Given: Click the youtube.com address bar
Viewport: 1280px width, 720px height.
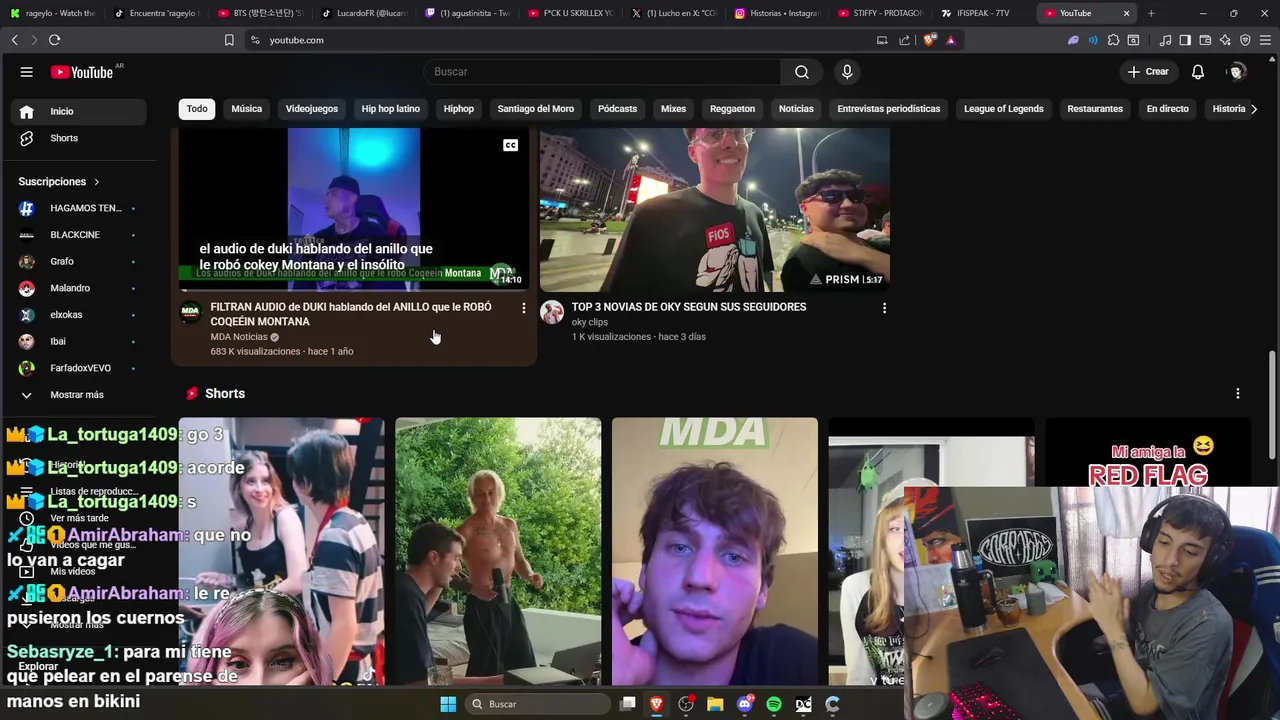Looking at the screenshot, I should 560,40.
